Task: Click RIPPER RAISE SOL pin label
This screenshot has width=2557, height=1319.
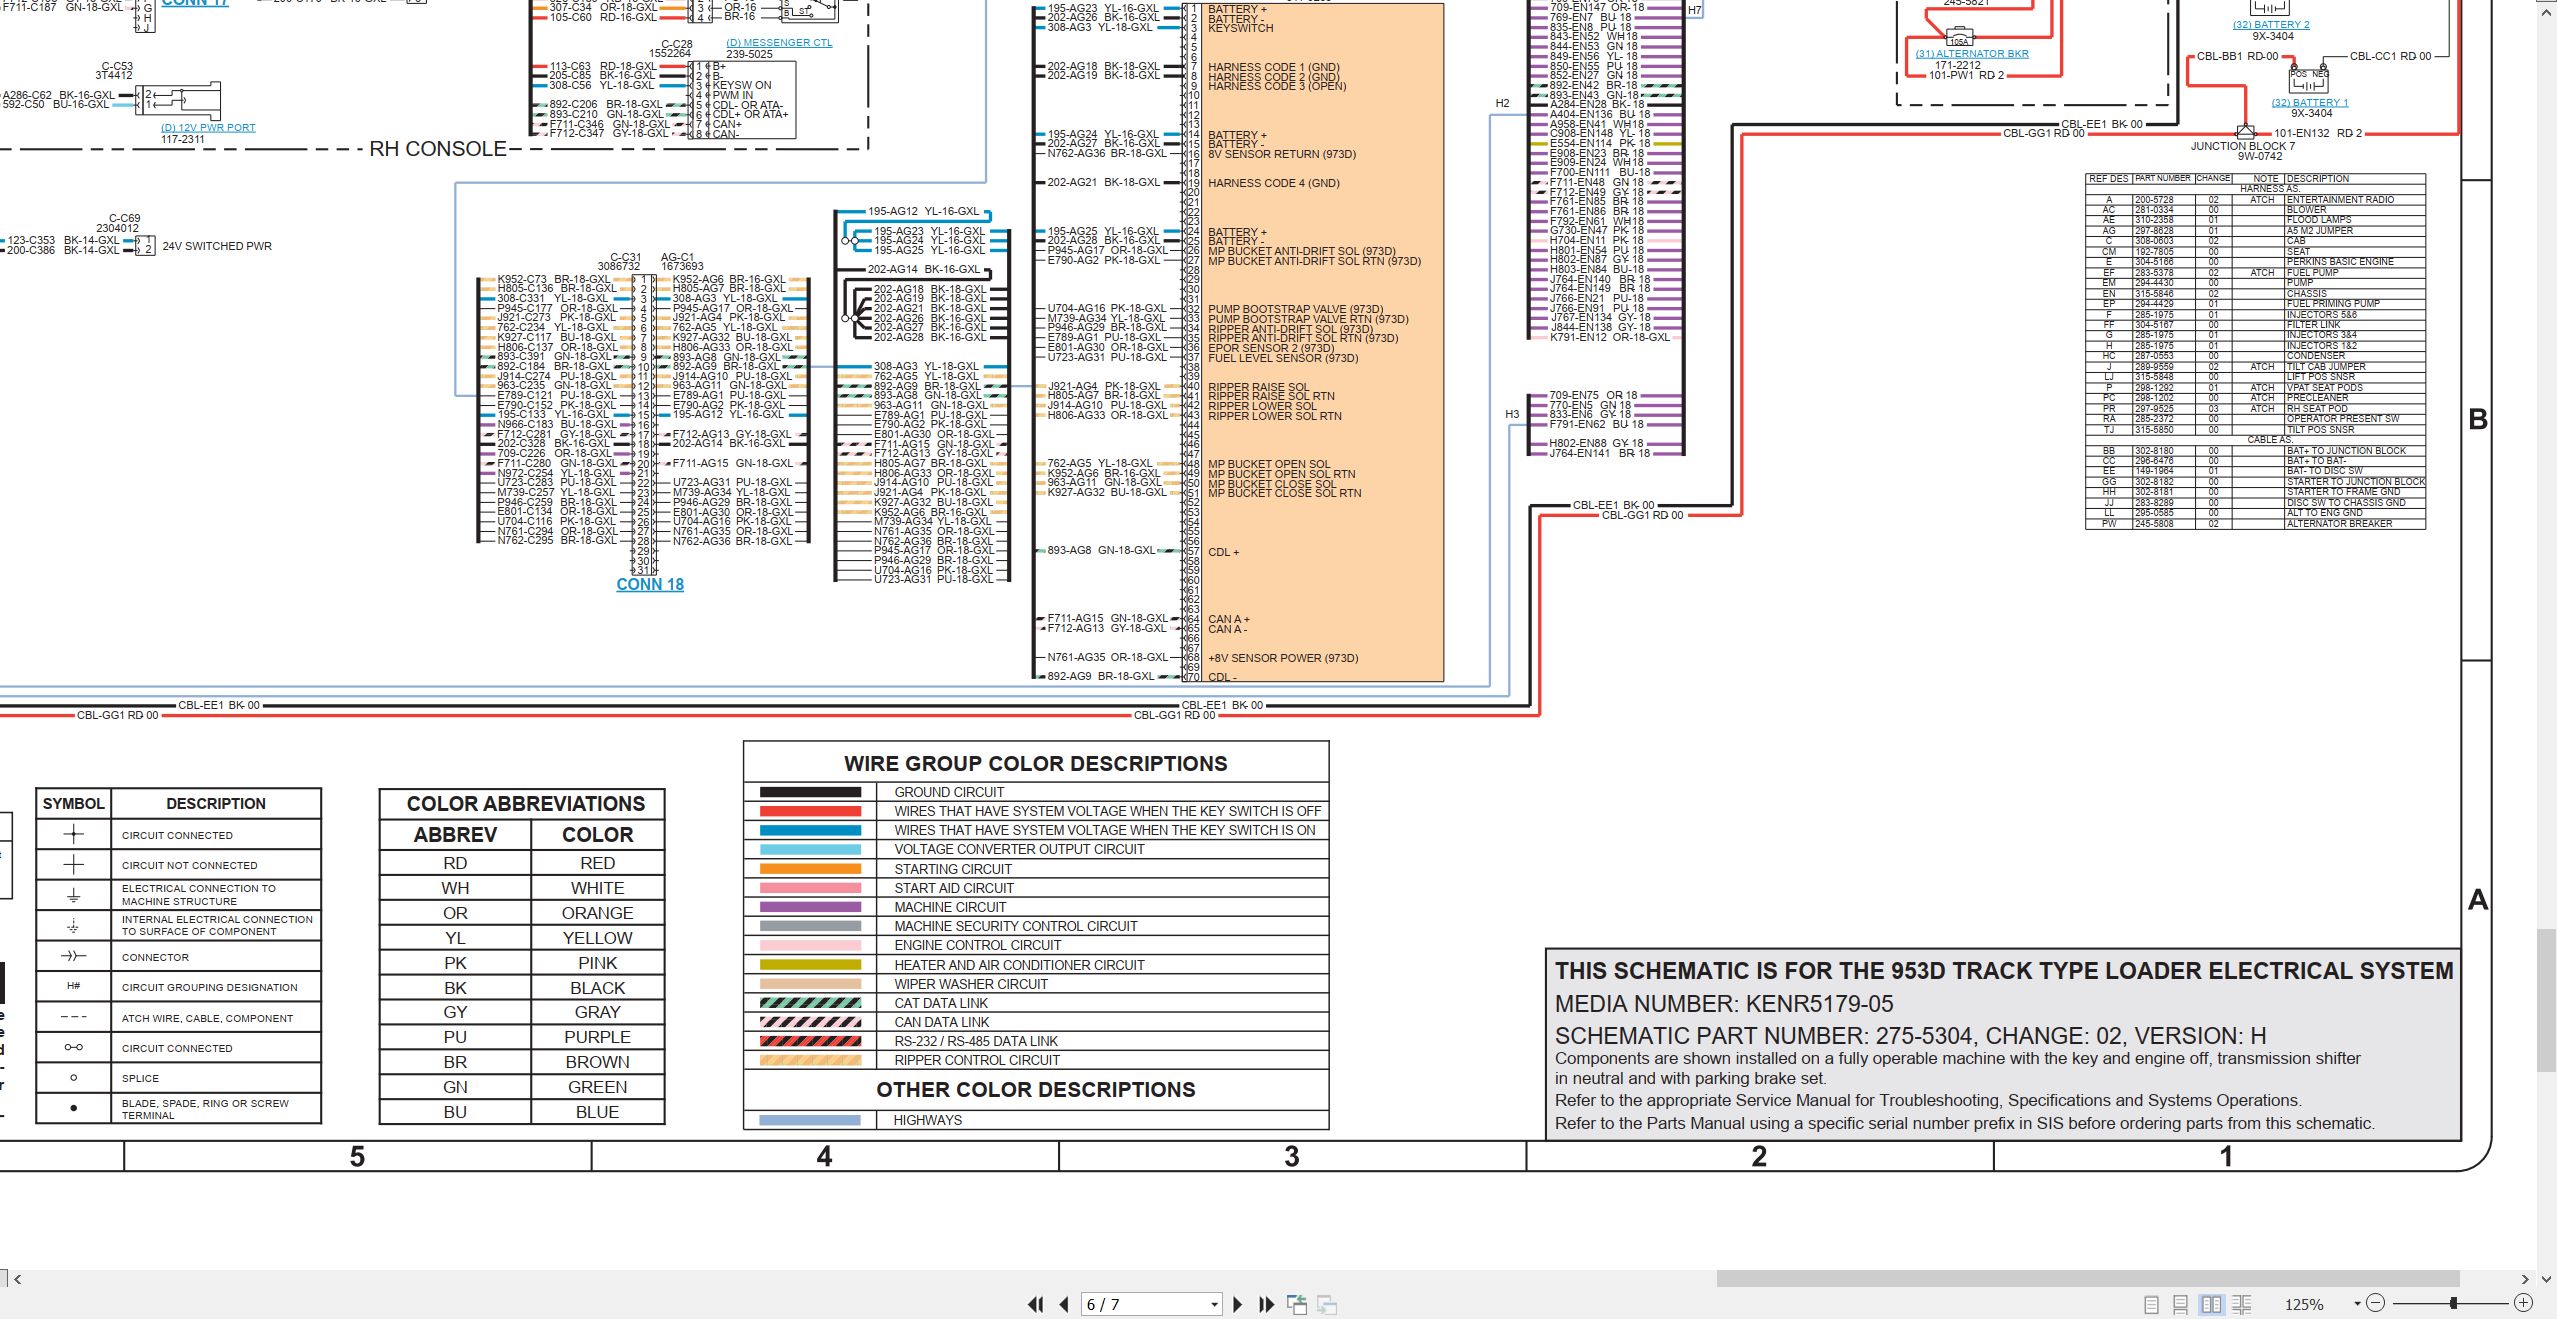Action: [x=1258, y=387]
